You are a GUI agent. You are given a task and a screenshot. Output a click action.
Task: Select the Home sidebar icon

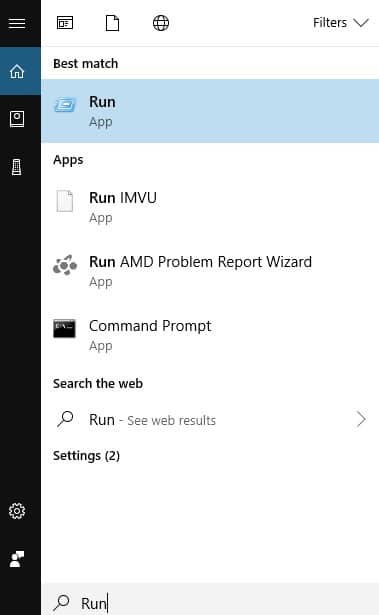pos(17,71)
